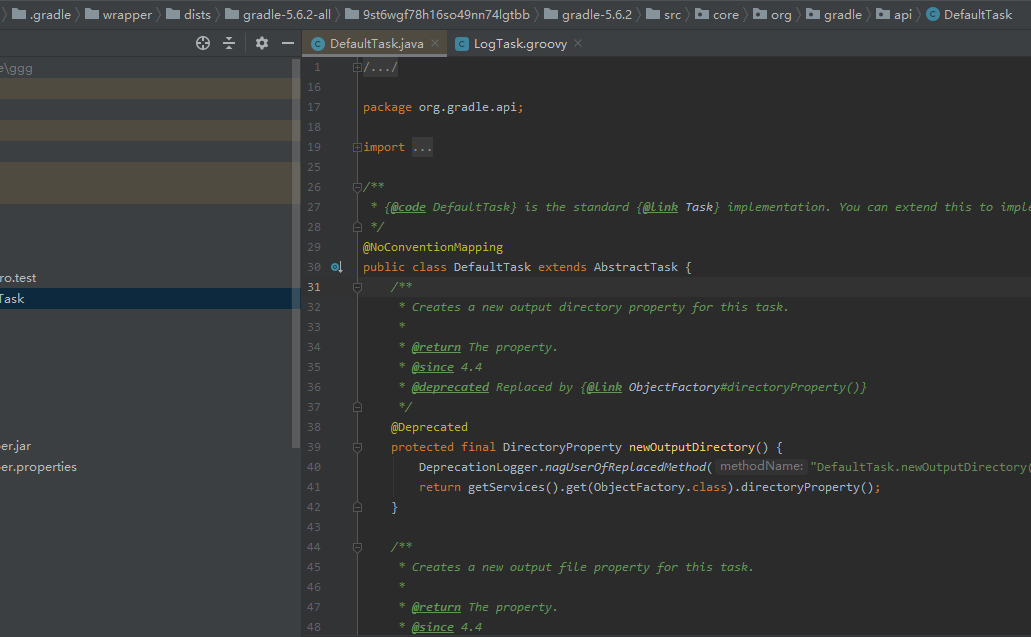Click the dists folder icon in breadcrumb

pyautogui.click(x=173, y=14)
